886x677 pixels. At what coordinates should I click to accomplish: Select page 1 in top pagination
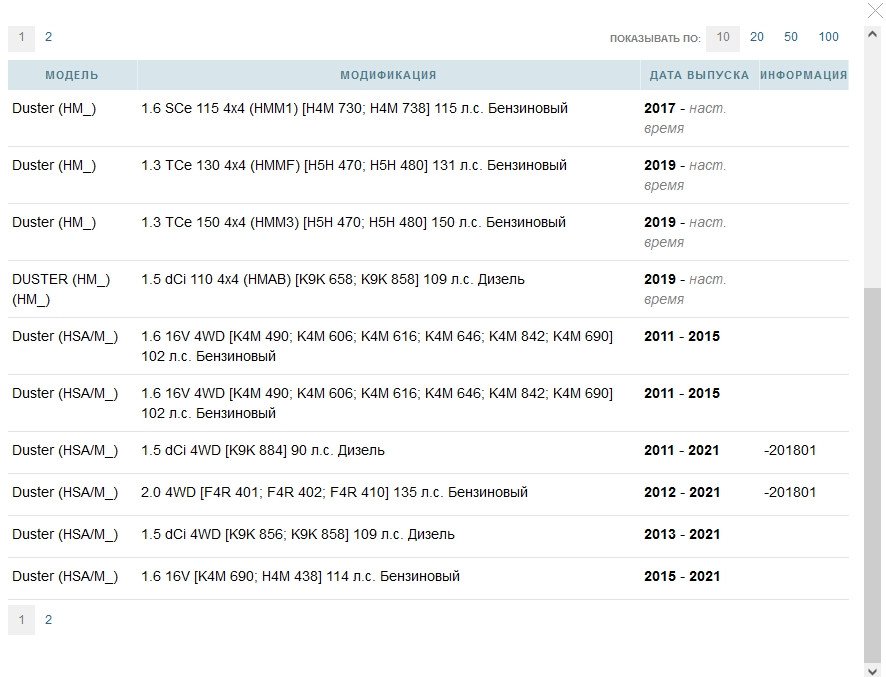point(21,38)
